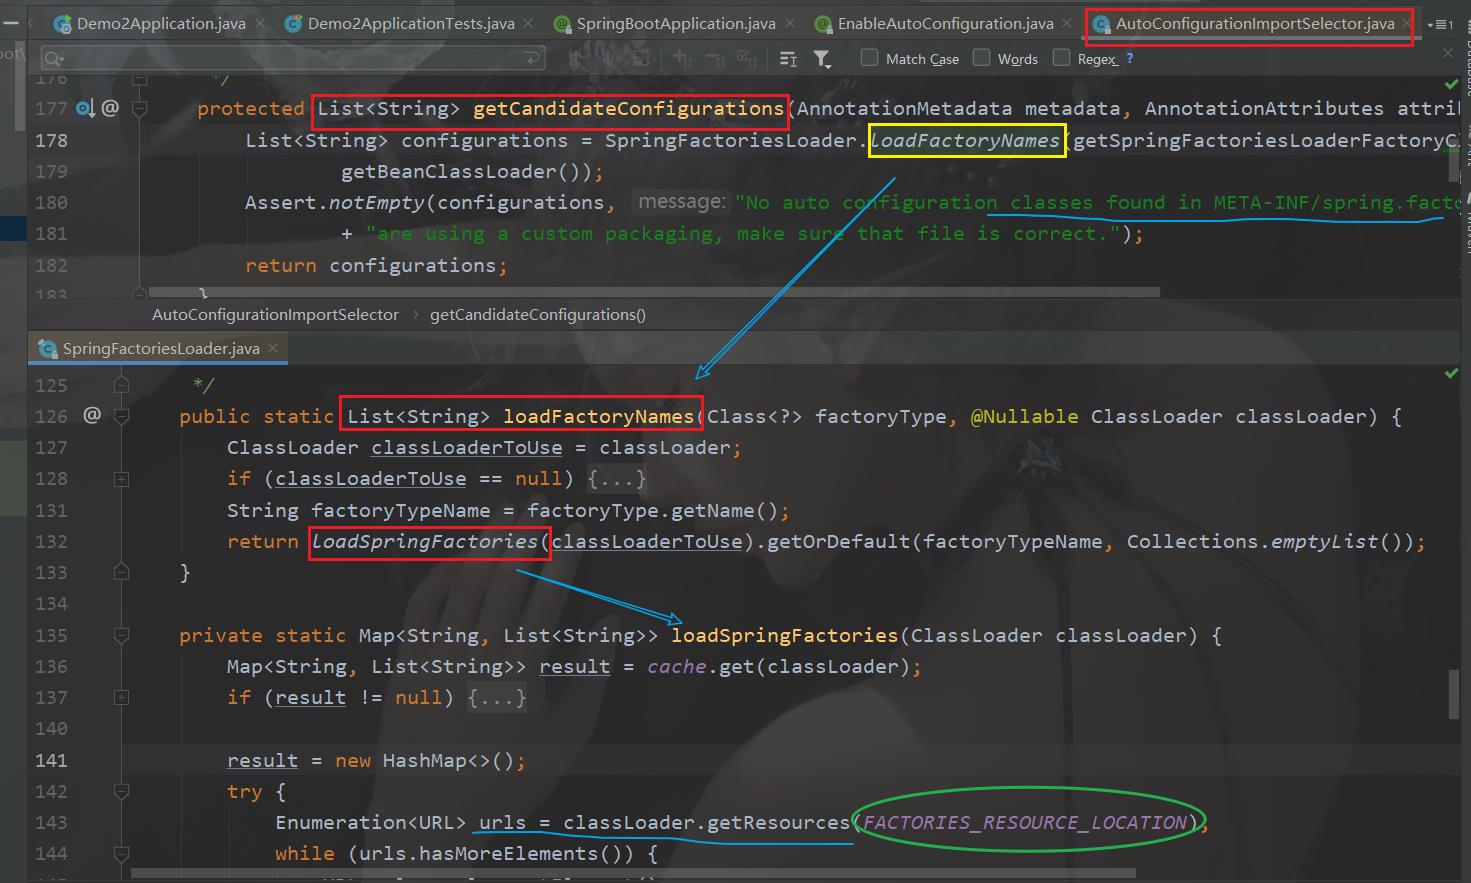Collapse the while loop fold at line 144
Screen dimensions: 1471x883
[121, 854]
